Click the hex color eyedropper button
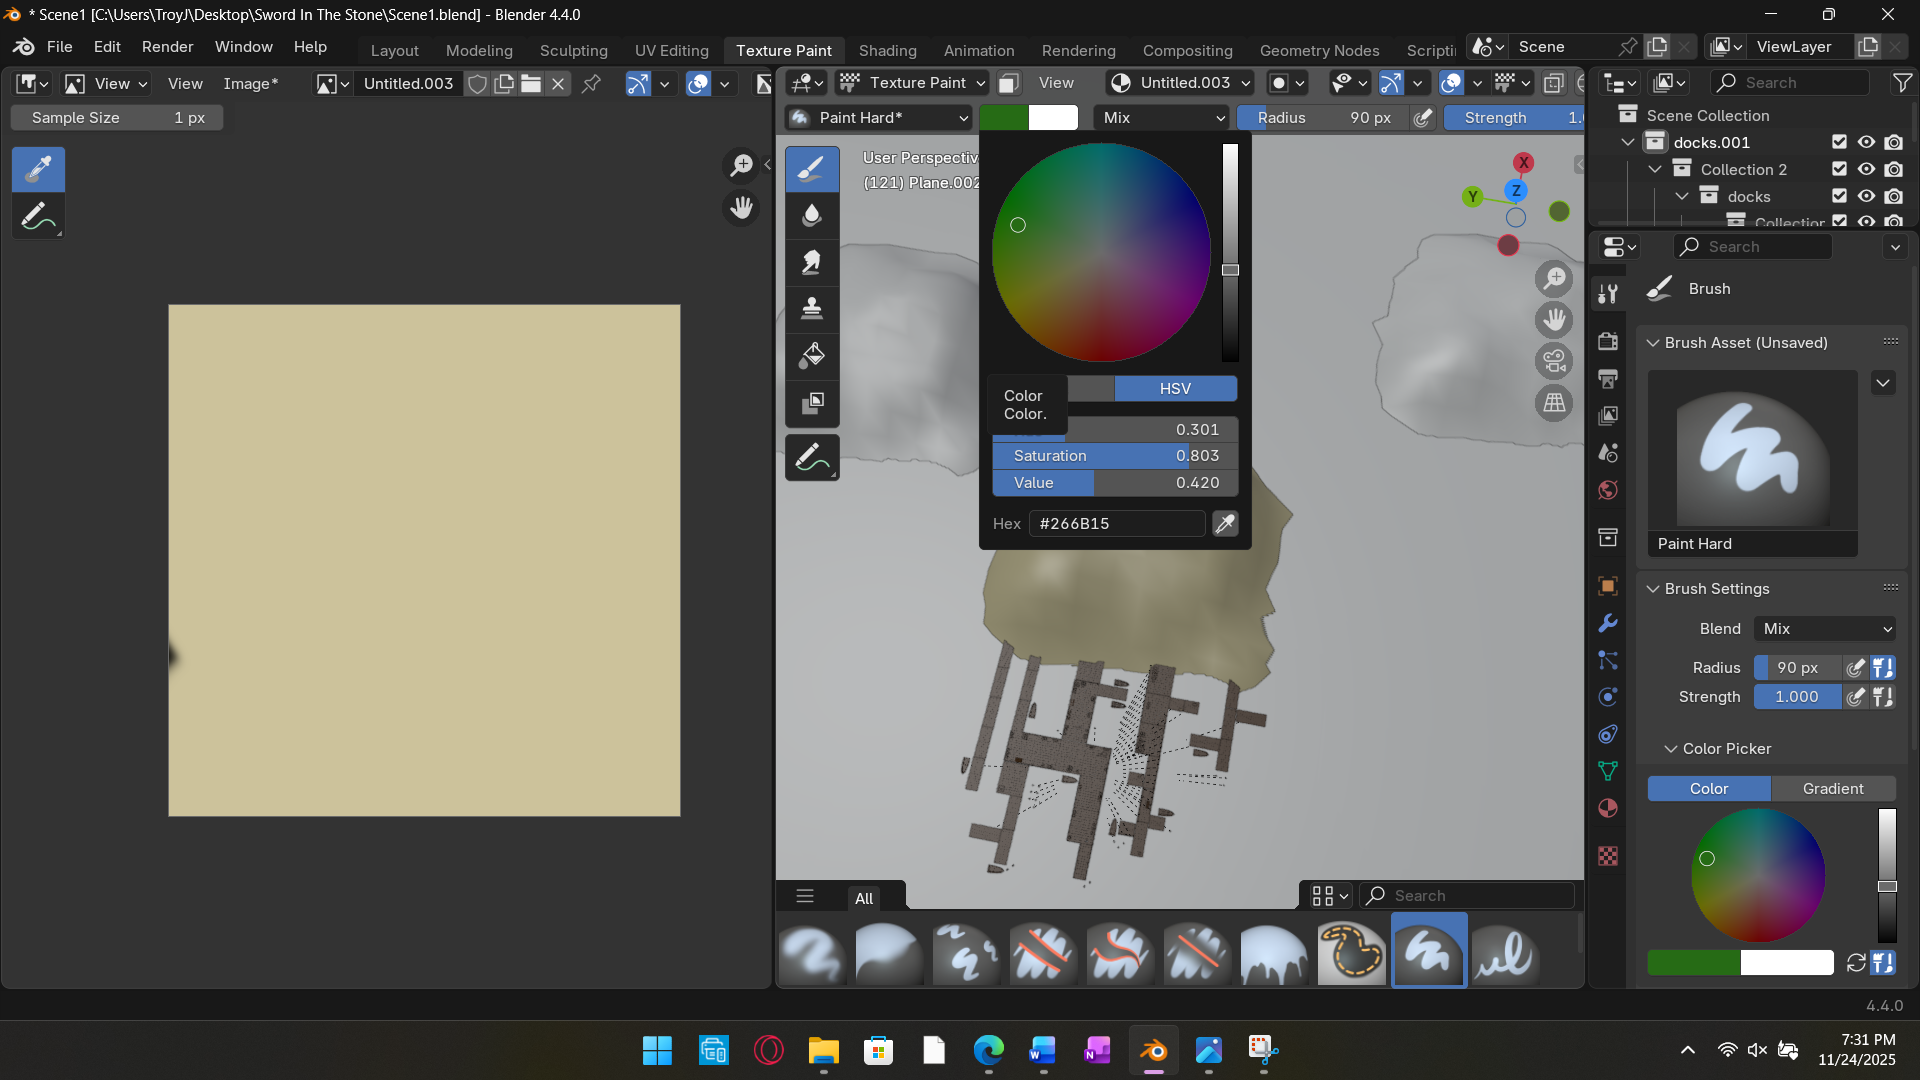This screenshot has width=1920, height=1080. (x=1225, y=523)
